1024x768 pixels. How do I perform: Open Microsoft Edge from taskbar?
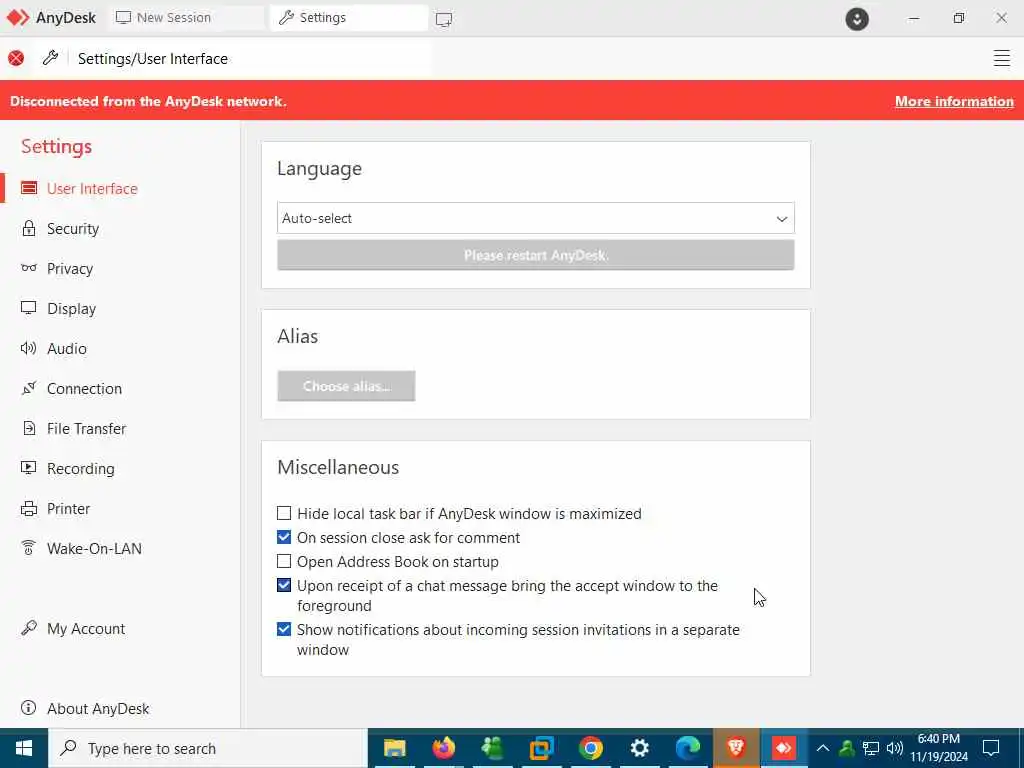click(688, 748)
